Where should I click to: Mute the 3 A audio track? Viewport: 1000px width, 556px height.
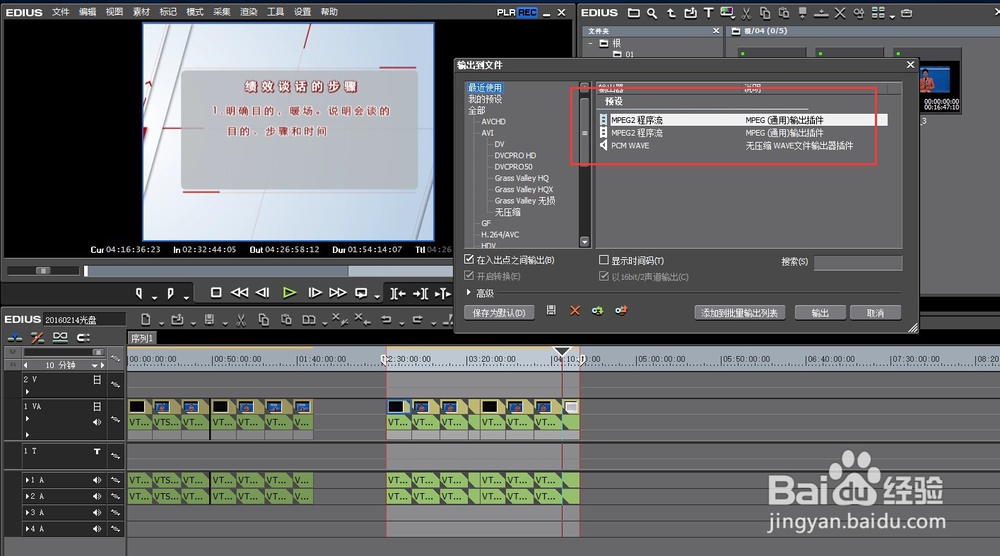click(97, 513)
